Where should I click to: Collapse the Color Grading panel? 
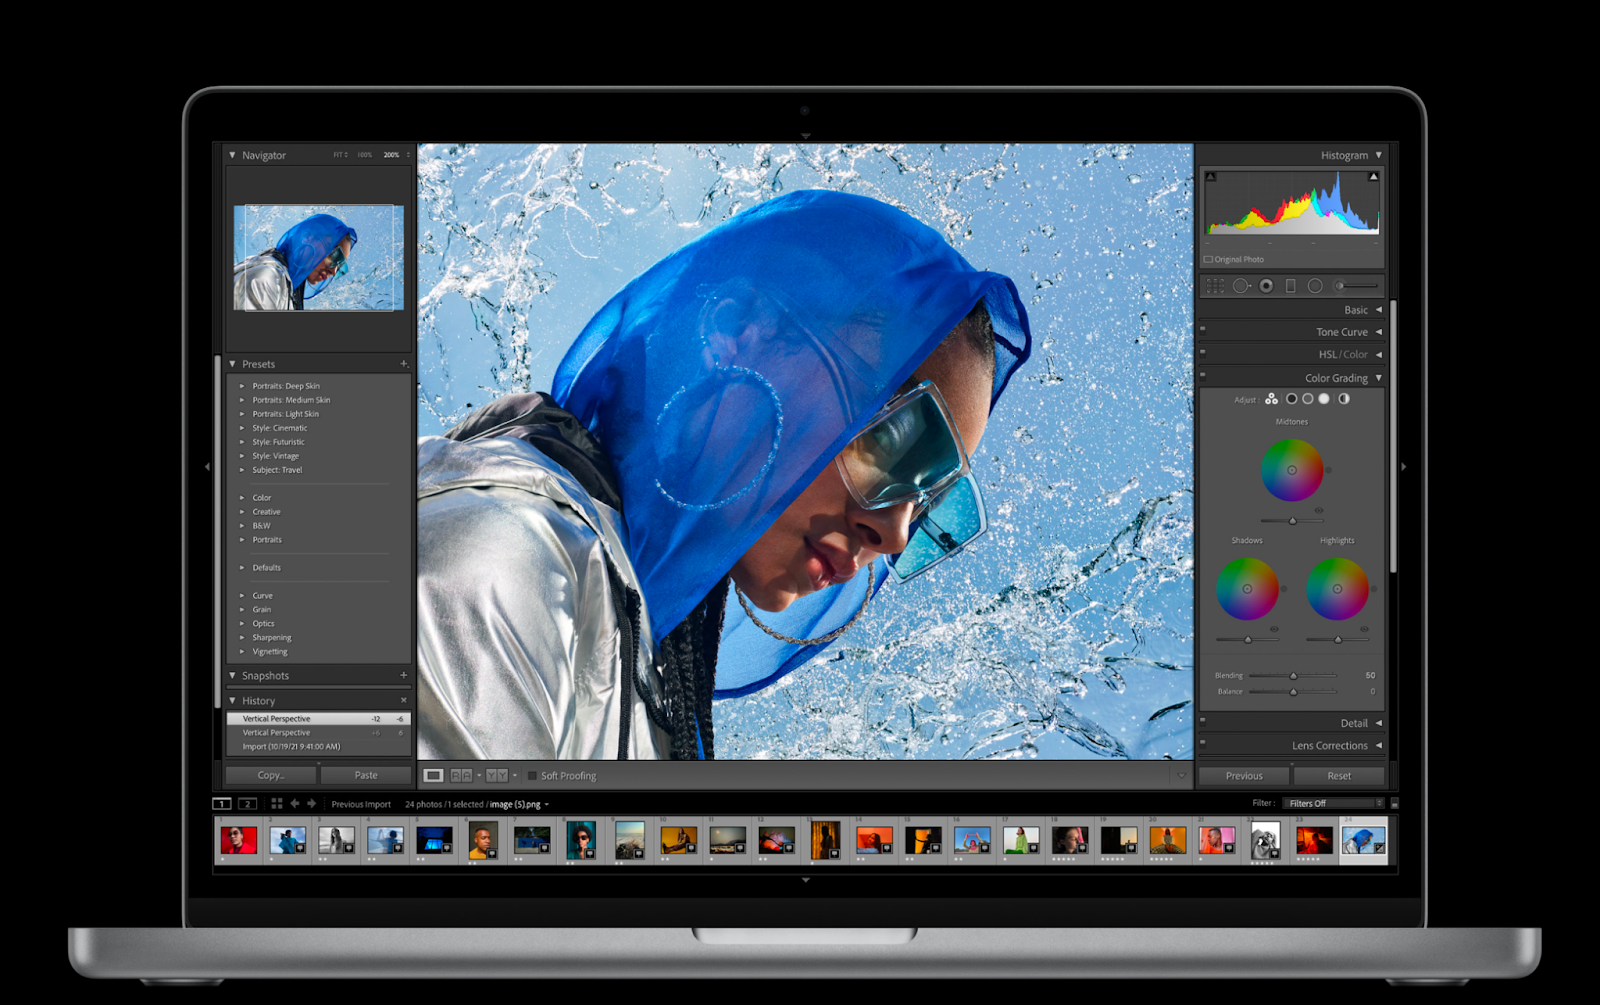click(1378, 378)
